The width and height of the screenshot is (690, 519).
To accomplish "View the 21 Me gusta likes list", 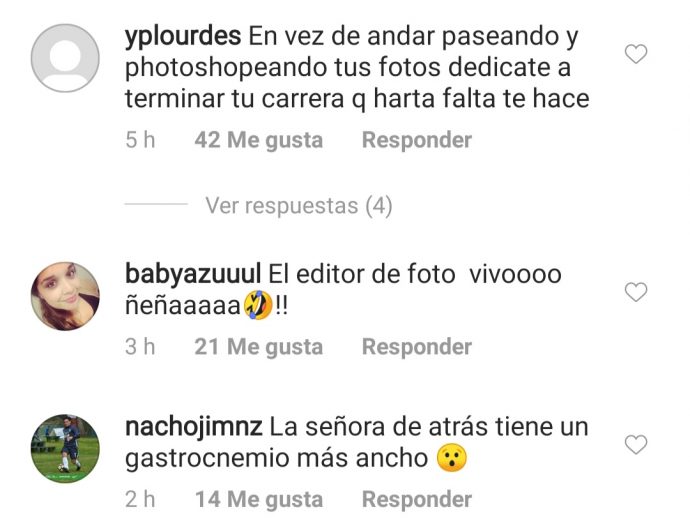I will (x=259, y=347).
